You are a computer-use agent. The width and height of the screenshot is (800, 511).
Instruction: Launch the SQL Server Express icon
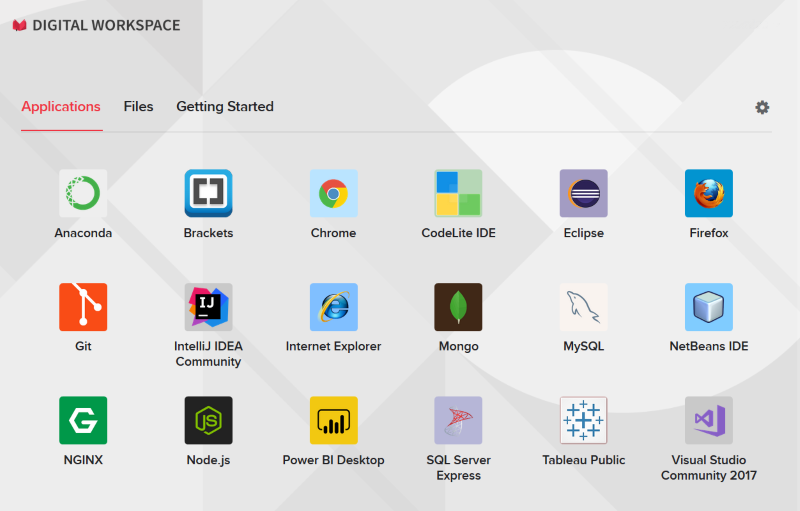pos(458,420)
